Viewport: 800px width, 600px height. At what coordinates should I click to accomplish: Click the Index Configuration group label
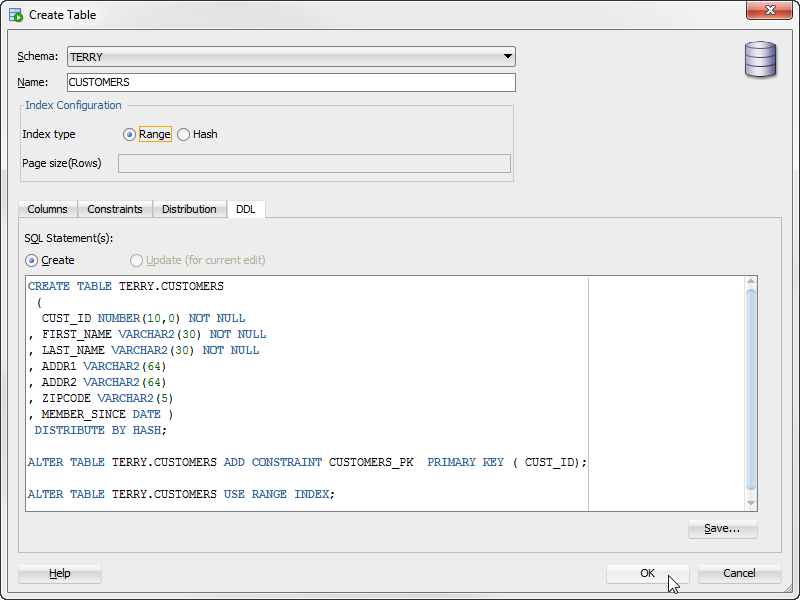point(73,105)
